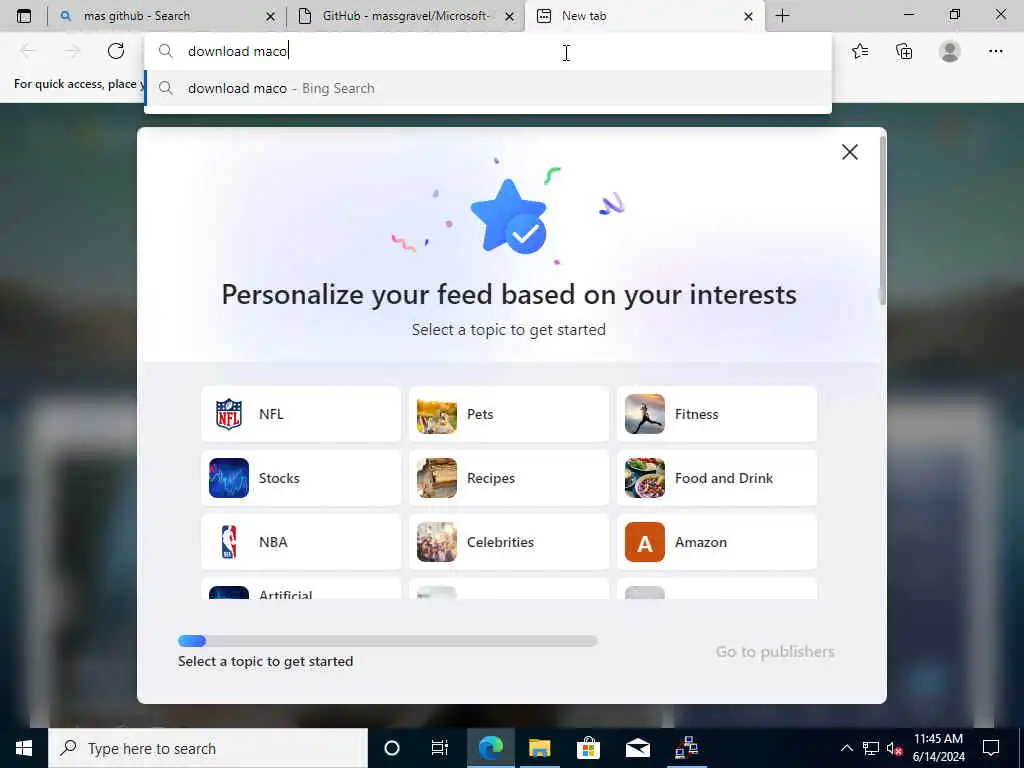Open the profile avatar icon
Screen dimensions: 1024x768
coord(950,51)
